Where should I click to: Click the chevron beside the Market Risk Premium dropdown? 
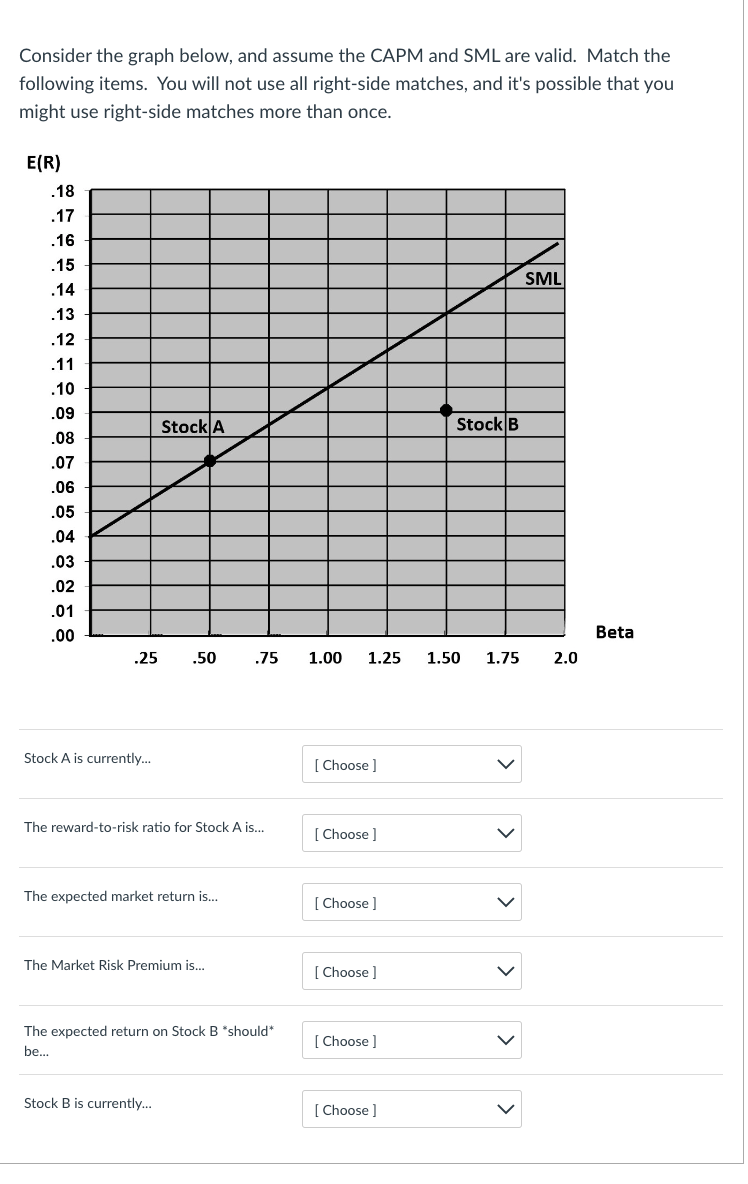pyautogui.click(x=503, y=971)
